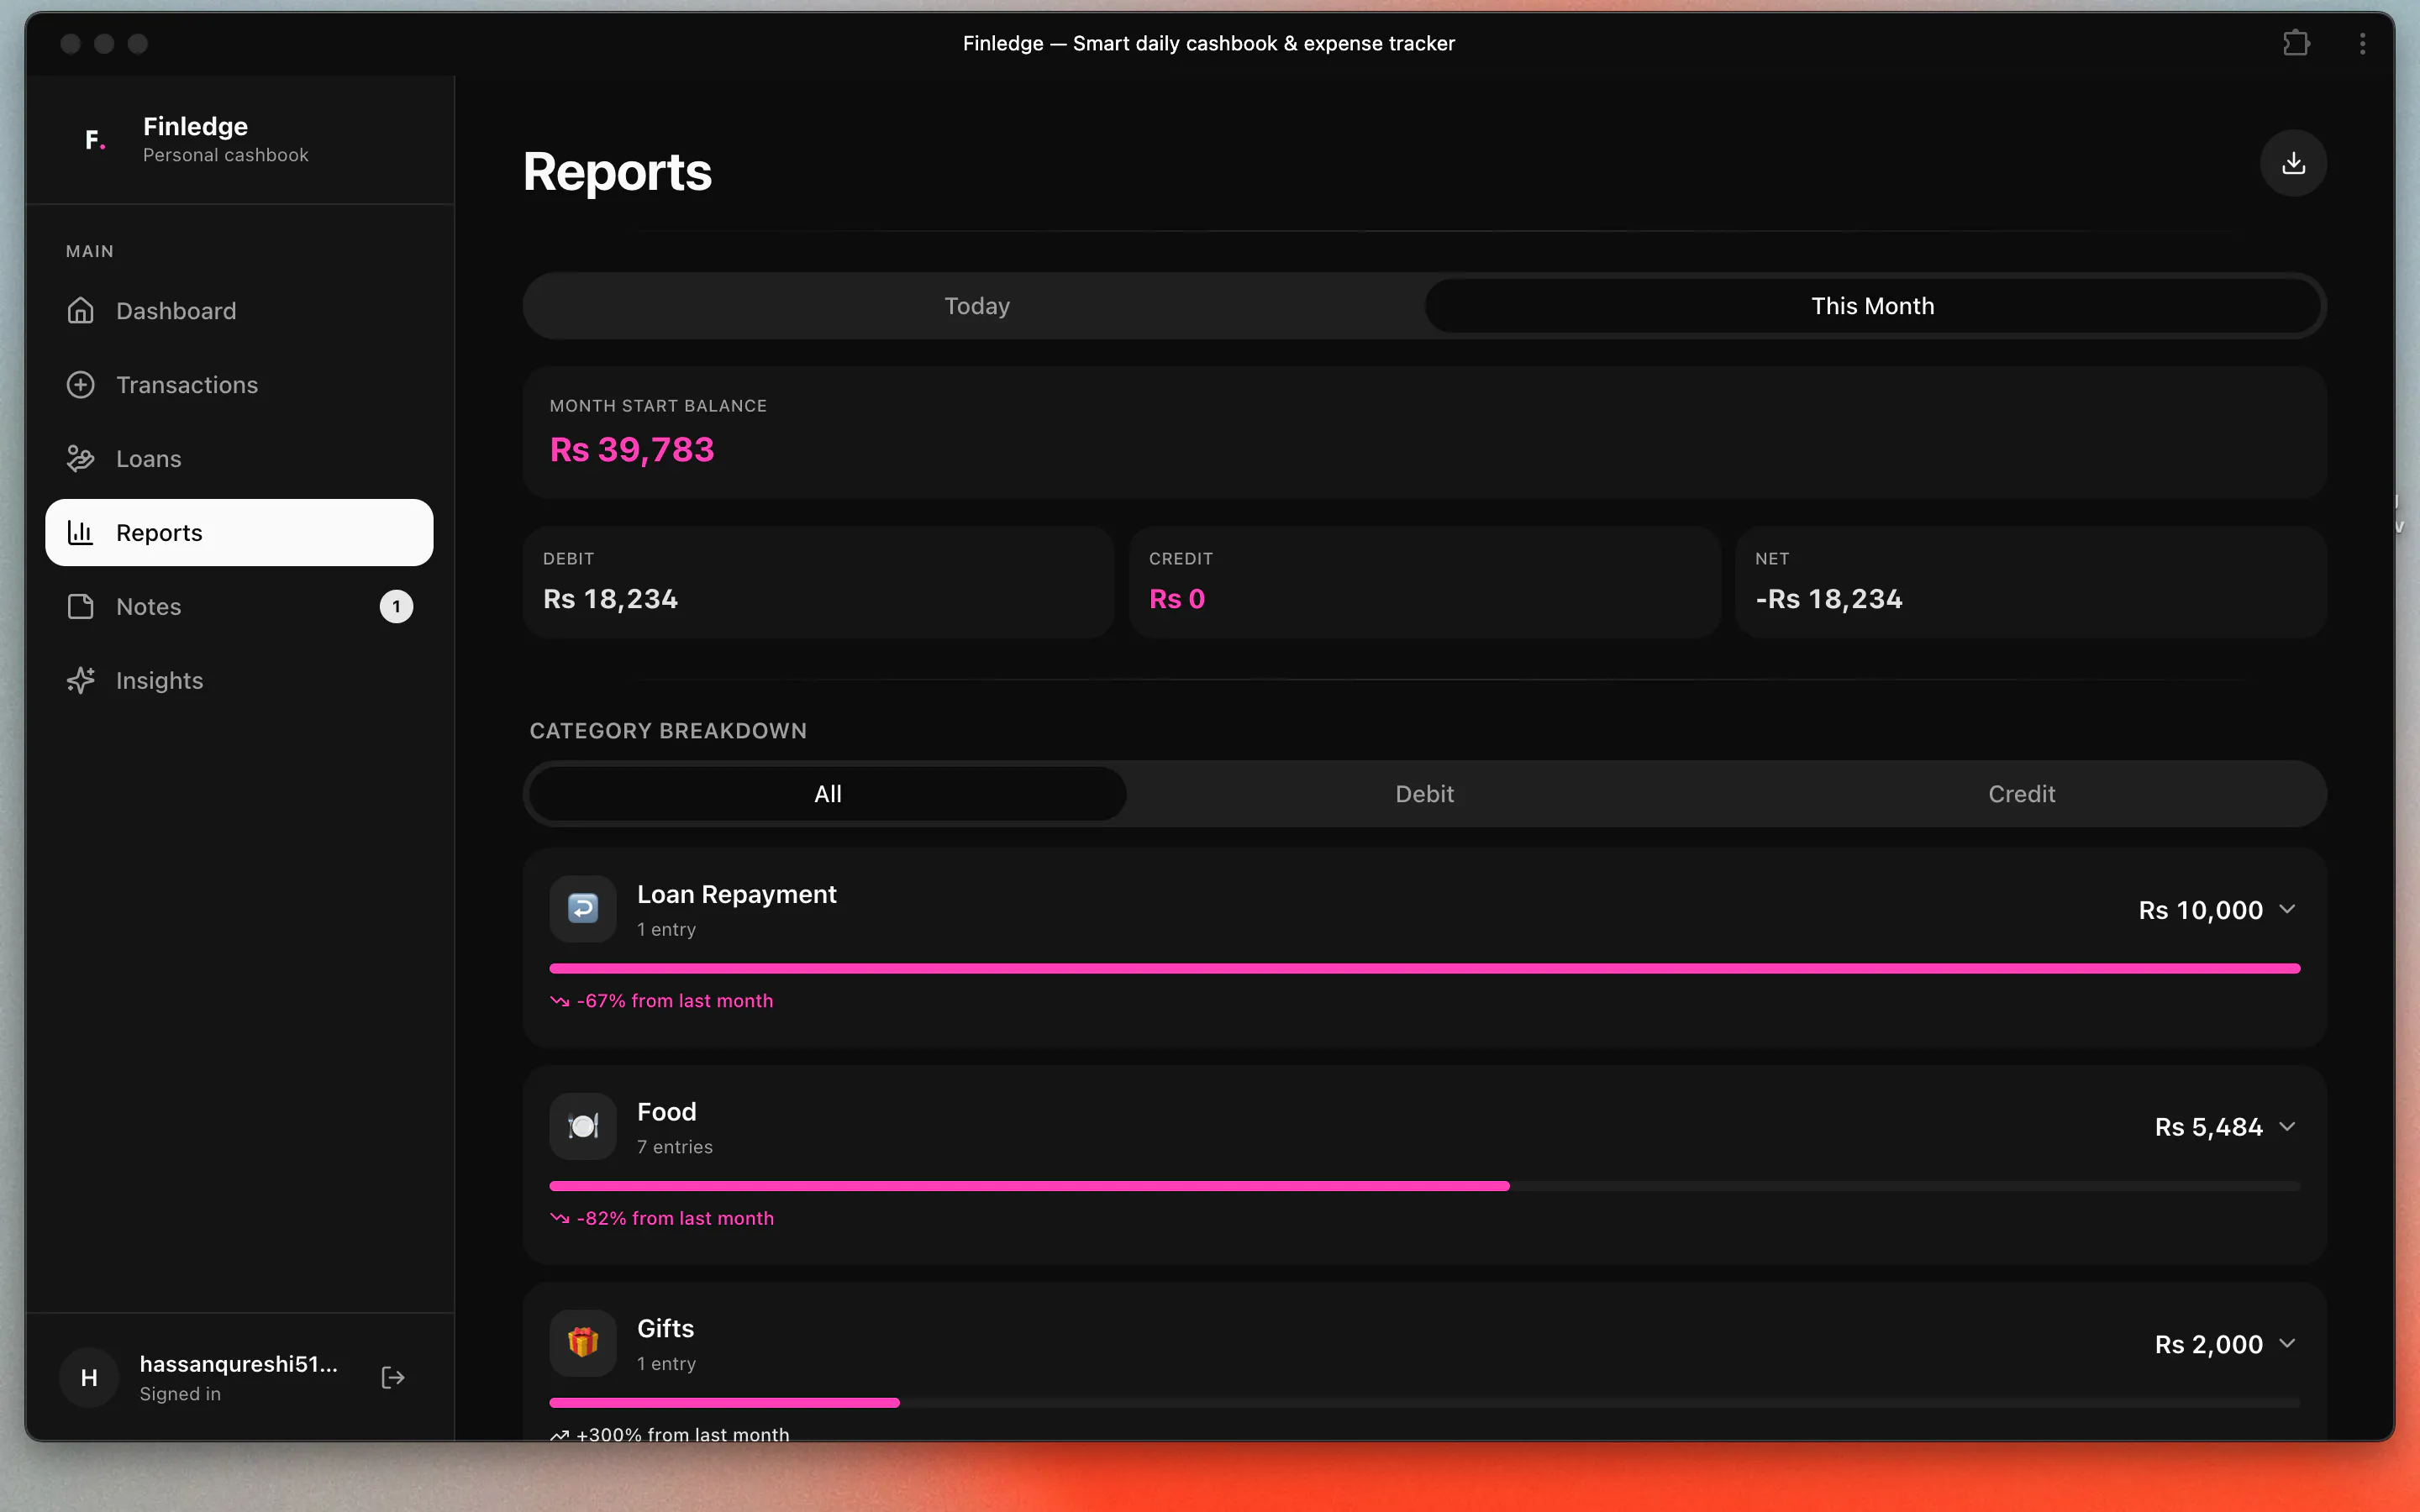Click the upward trend icon for Gifts
Image resolution: width=2420 pixels, height=1512 pixels.
coord(559,1435)
